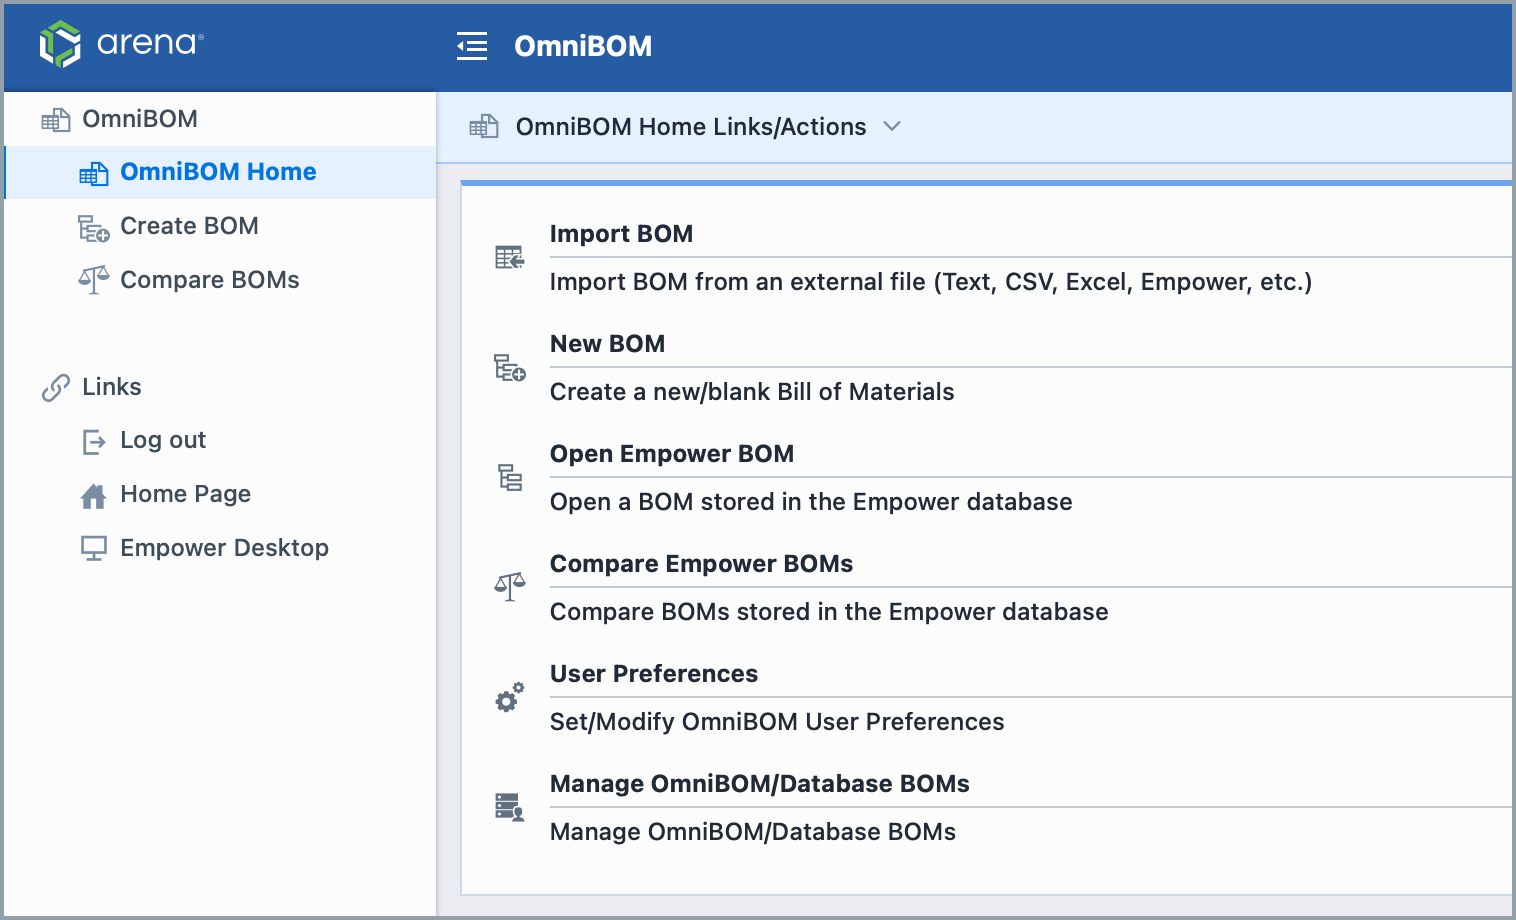Click the User Preferences gears icon
Viewport: 1516px width, 920px height.
(510, 697)
